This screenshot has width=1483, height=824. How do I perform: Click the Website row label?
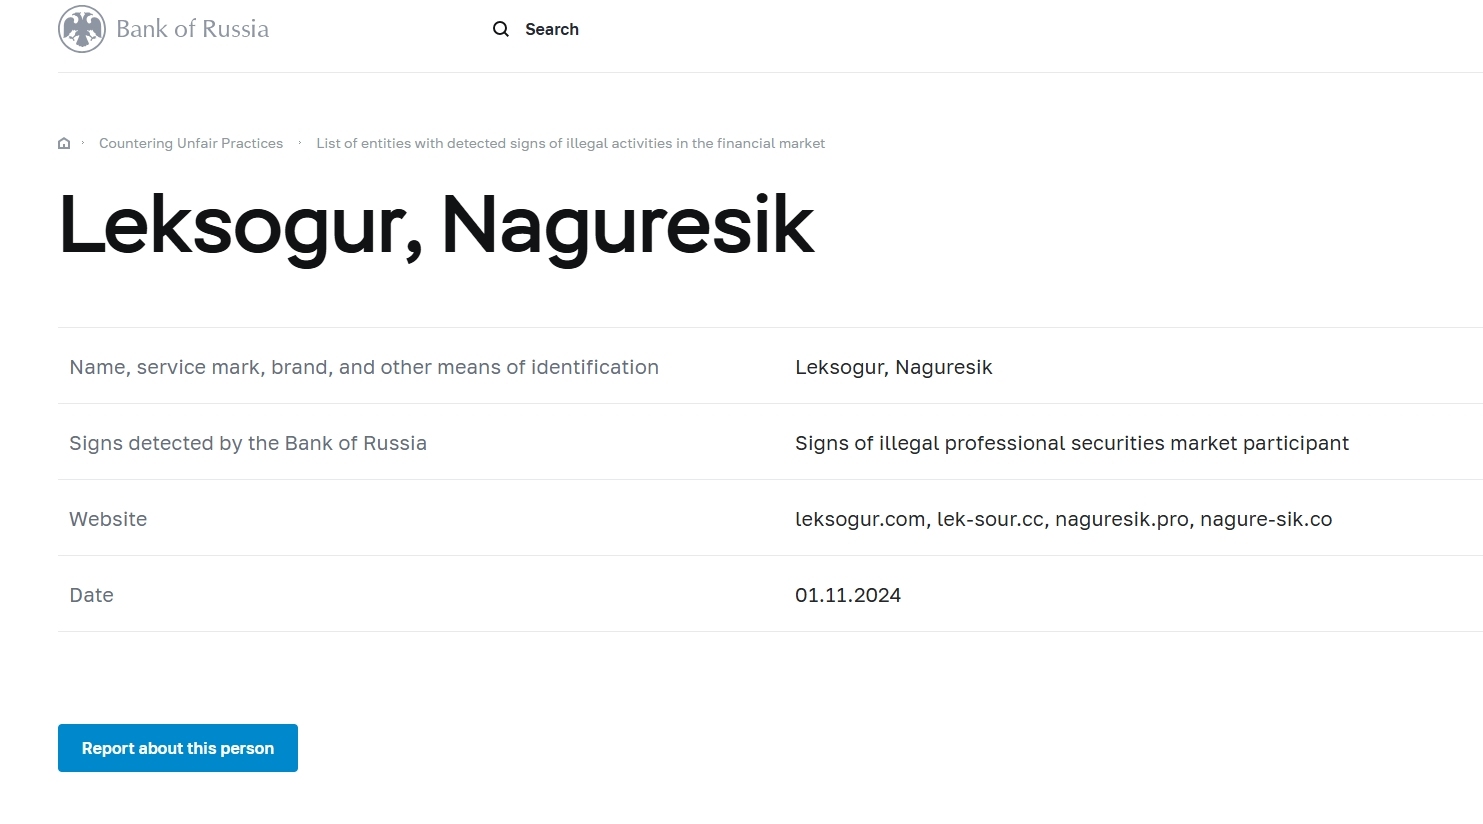coord(108,519)
